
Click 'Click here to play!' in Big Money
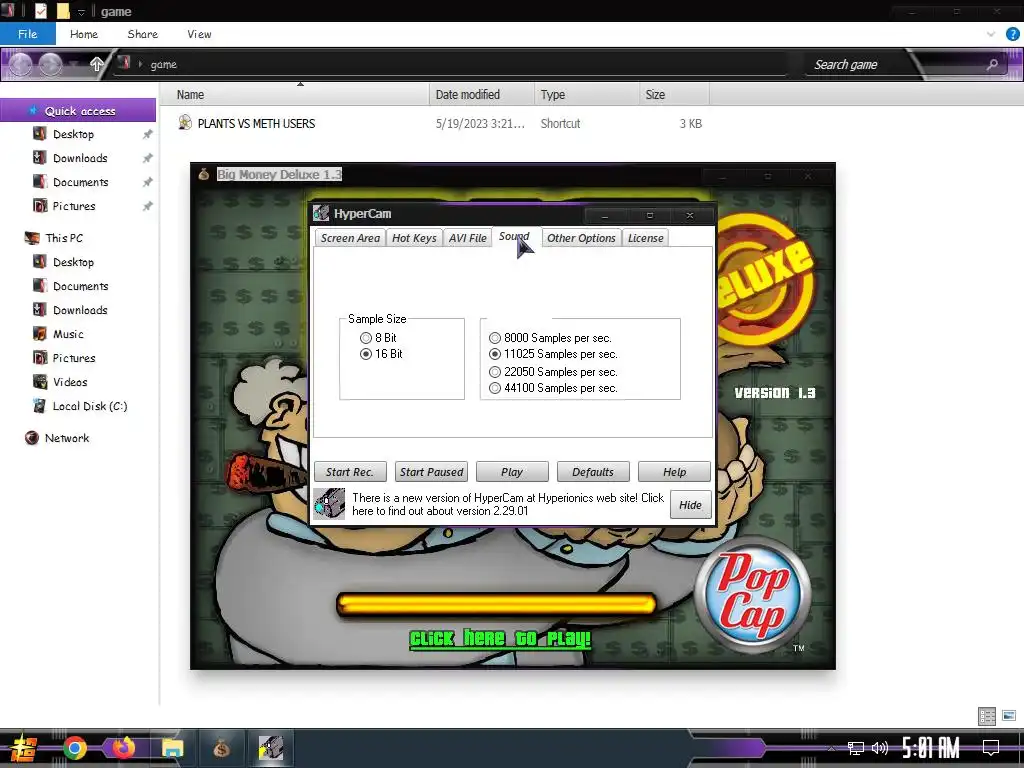click(500, 638)
